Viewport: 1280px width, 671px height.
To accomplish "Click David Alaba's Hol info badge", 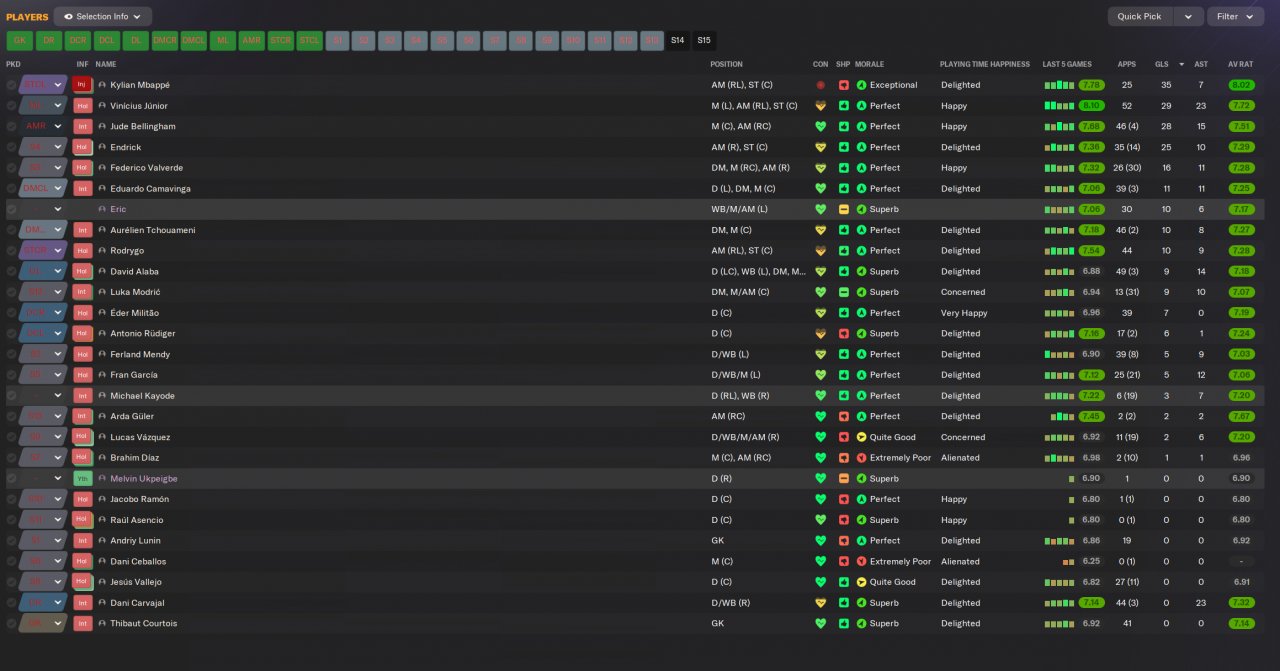I will pos(82,271).
